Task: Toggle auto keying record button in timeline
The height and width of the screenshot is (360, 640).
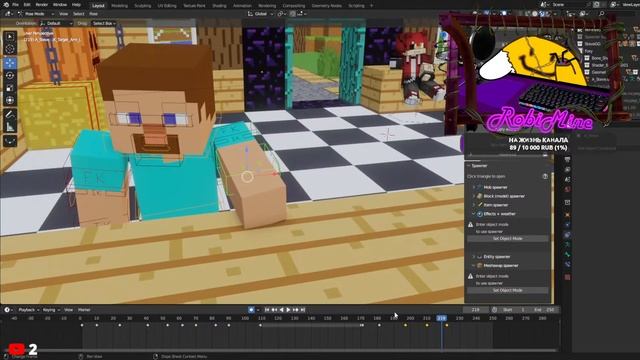Action: point(251,310)
